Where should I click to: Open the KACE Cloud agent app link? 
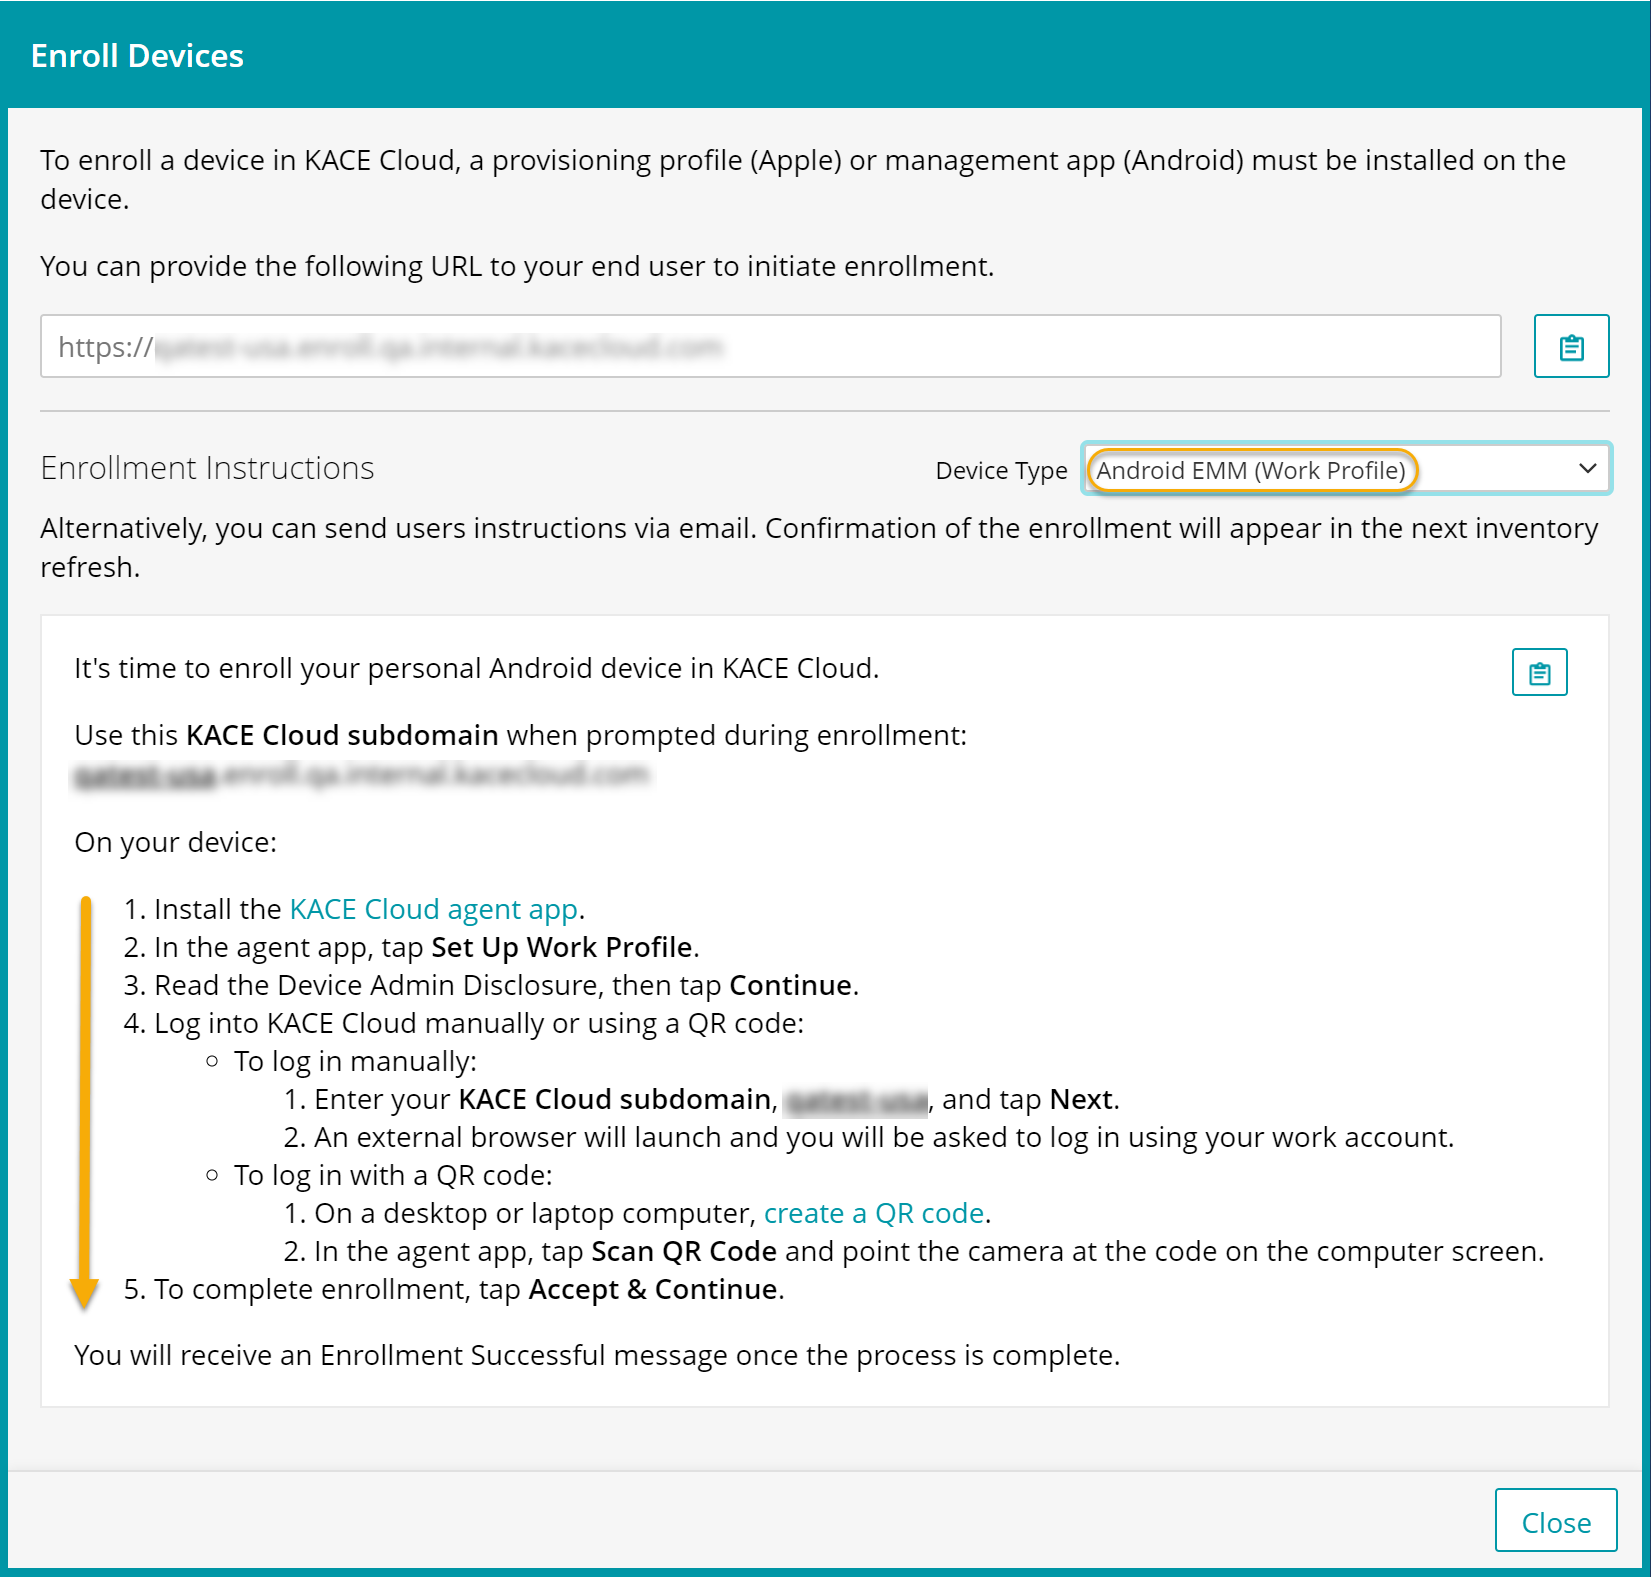point(433,909)
